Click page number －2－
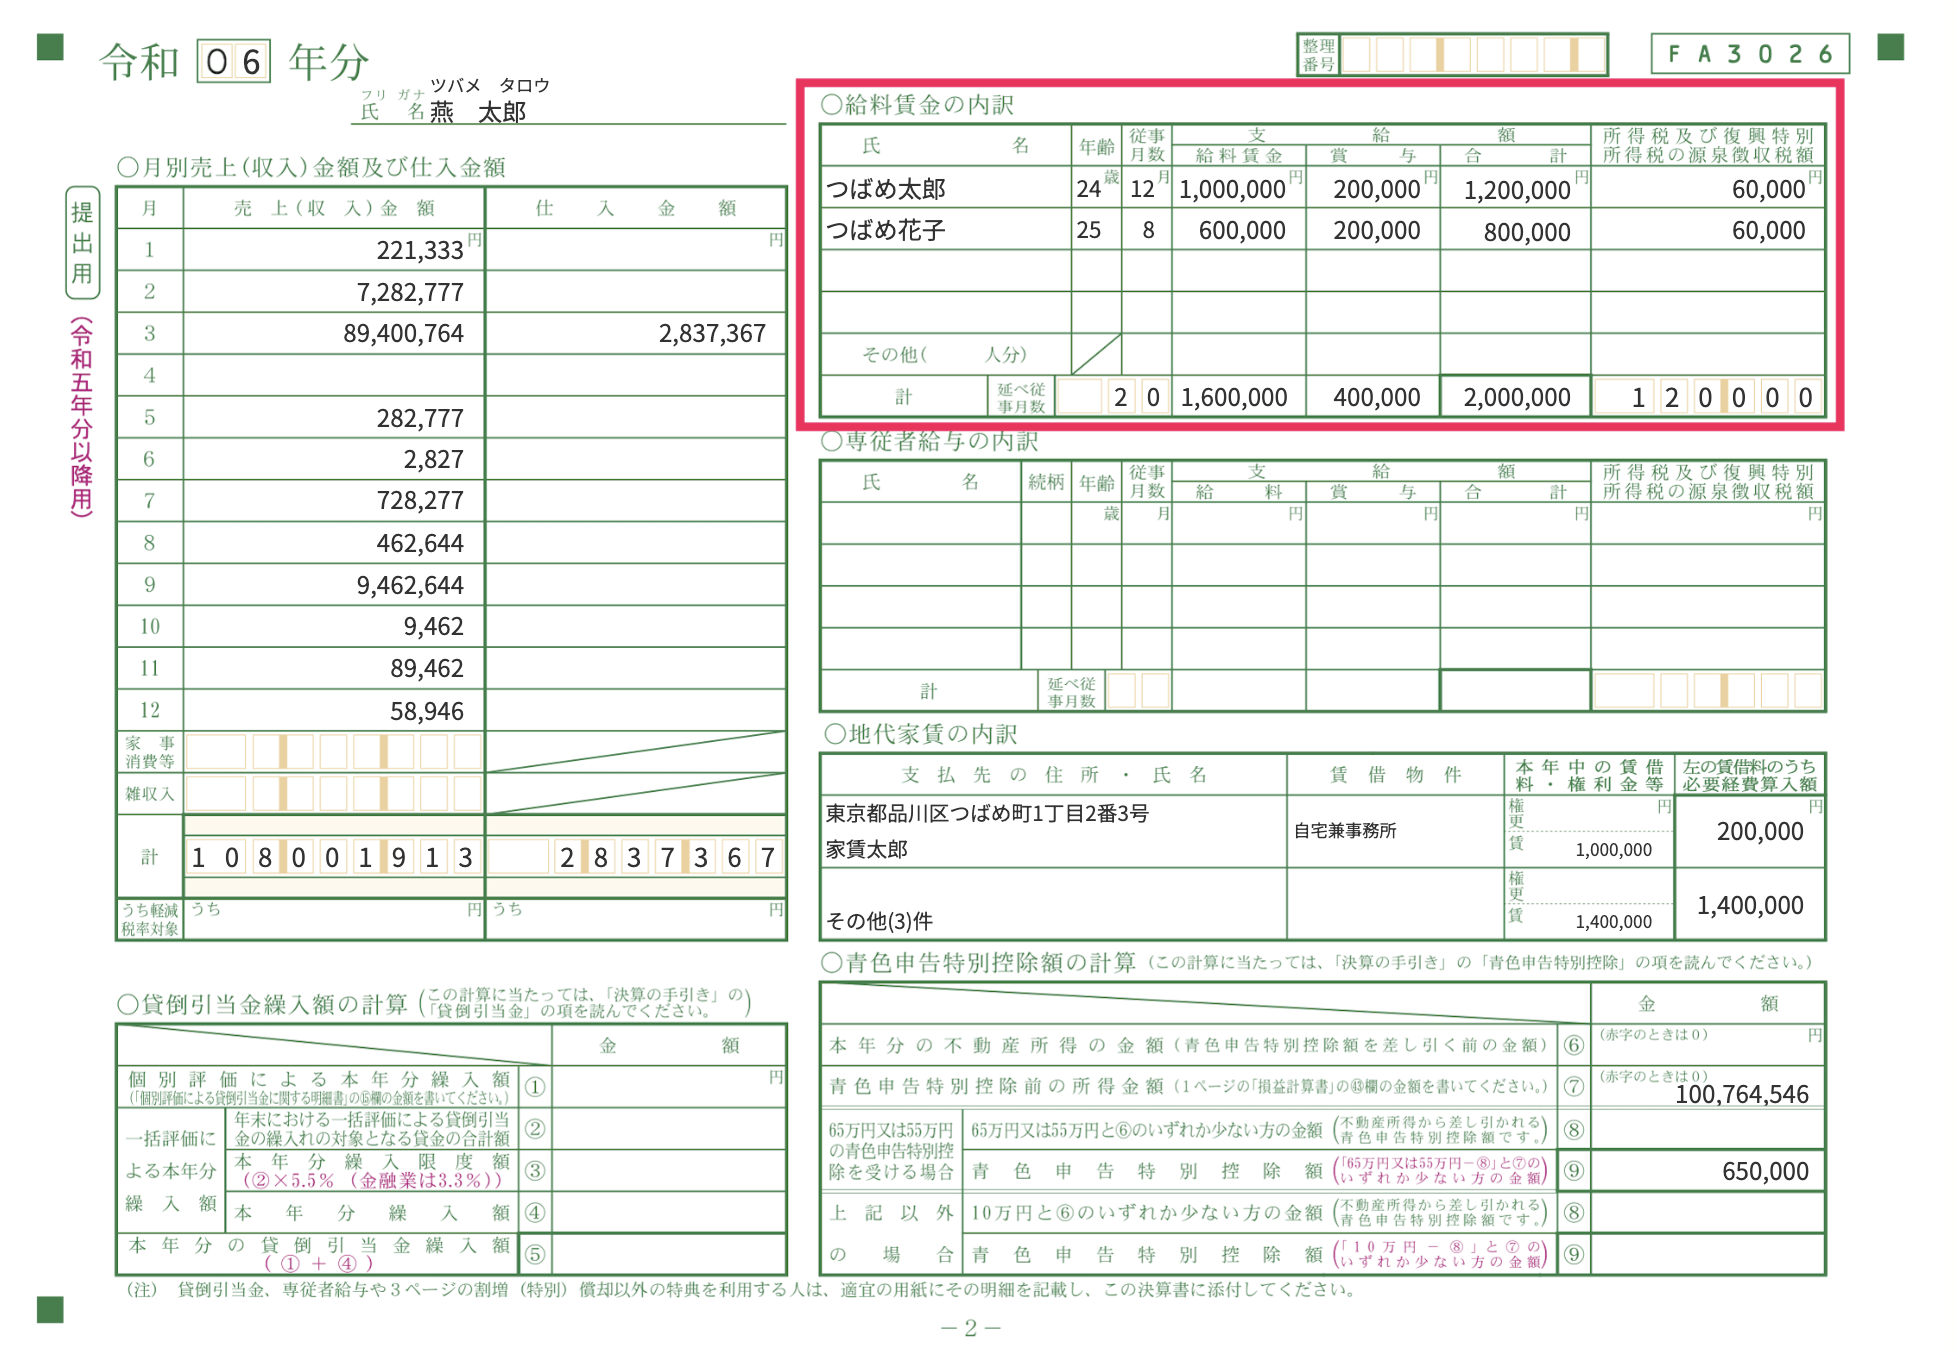 970,1328
